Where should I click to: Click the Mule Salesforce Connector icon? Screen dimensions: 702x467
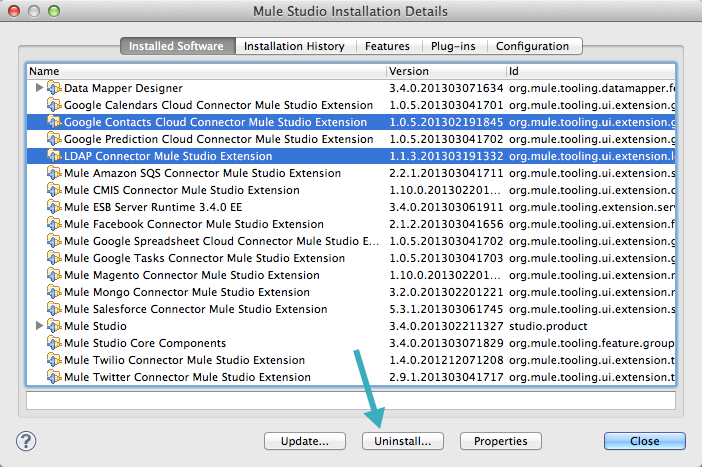tap(54, 309)
